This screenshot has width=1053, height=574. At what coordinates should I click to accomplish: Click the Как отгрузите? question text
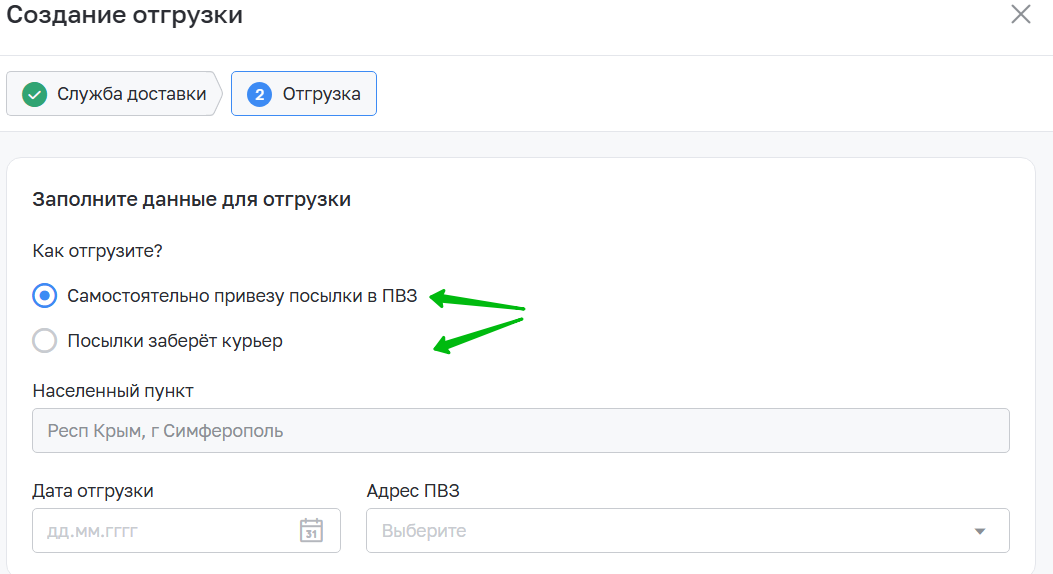click(x=97, y=251)
